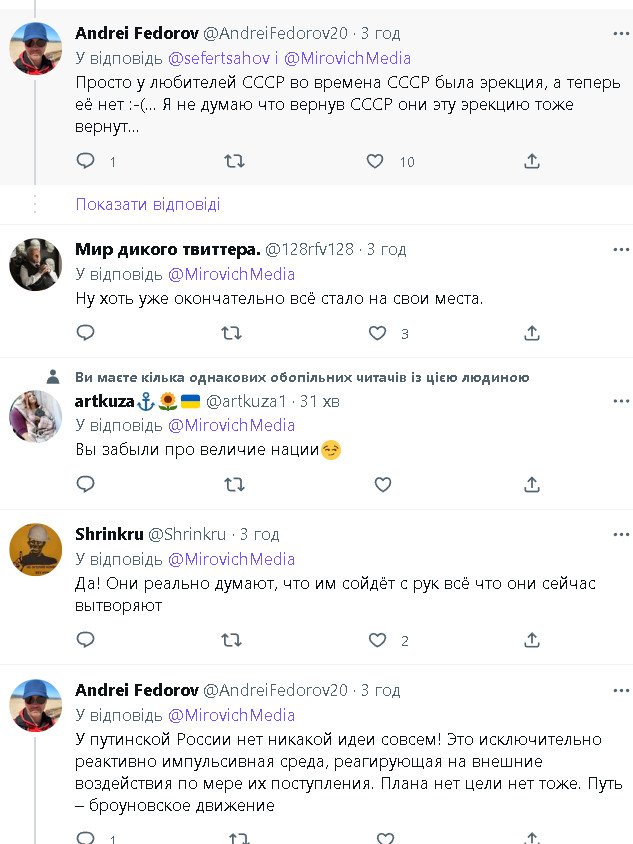Share Andrei Fedorov's first tweet
This screenshot has height=844, width=633.
532,161
